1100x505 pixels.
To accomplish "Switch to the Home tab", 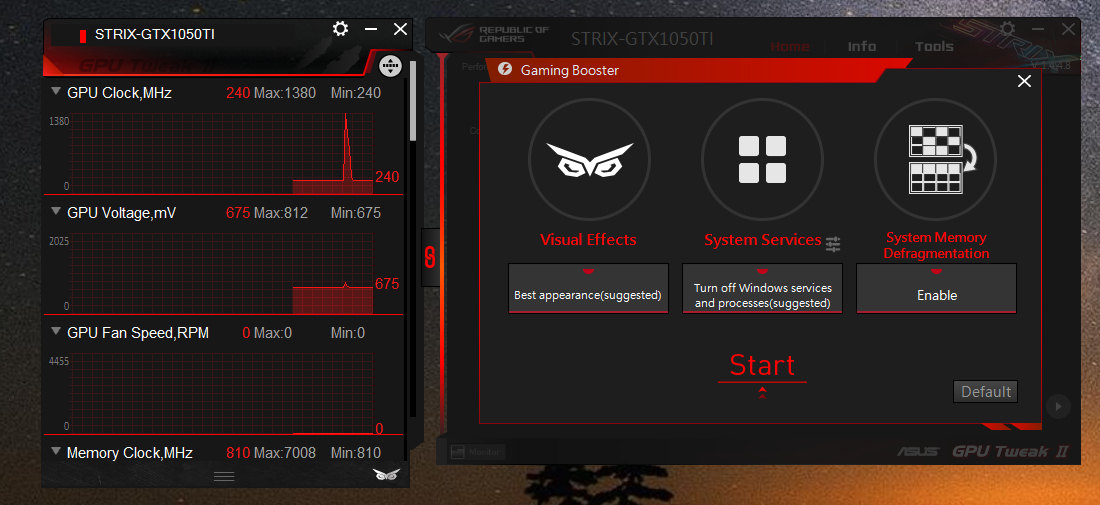I will tap(790, 46).
